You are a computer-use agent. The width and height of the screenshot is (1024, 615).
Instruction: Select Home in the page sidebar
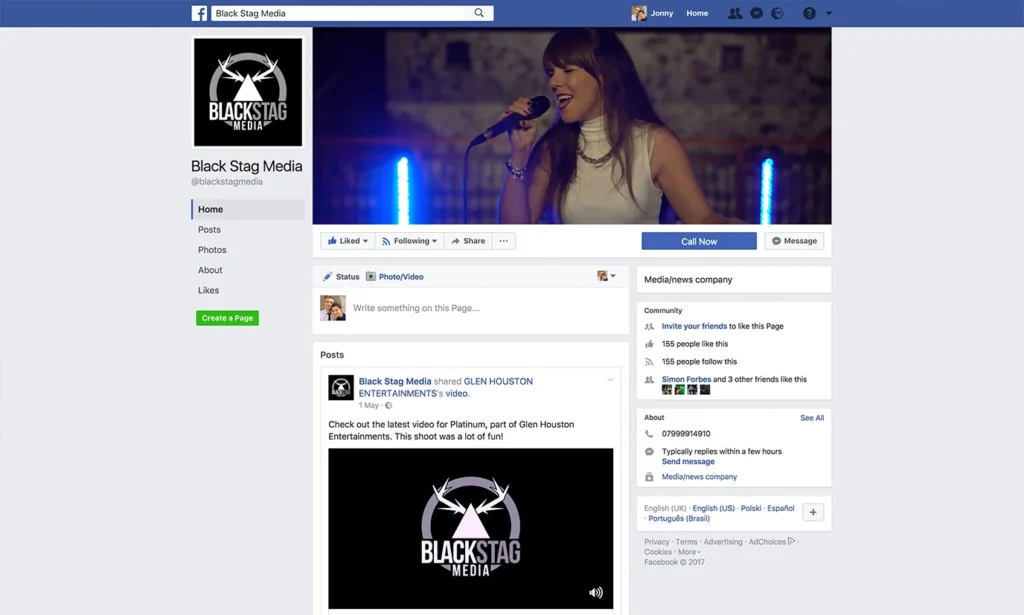pos(248,209)
